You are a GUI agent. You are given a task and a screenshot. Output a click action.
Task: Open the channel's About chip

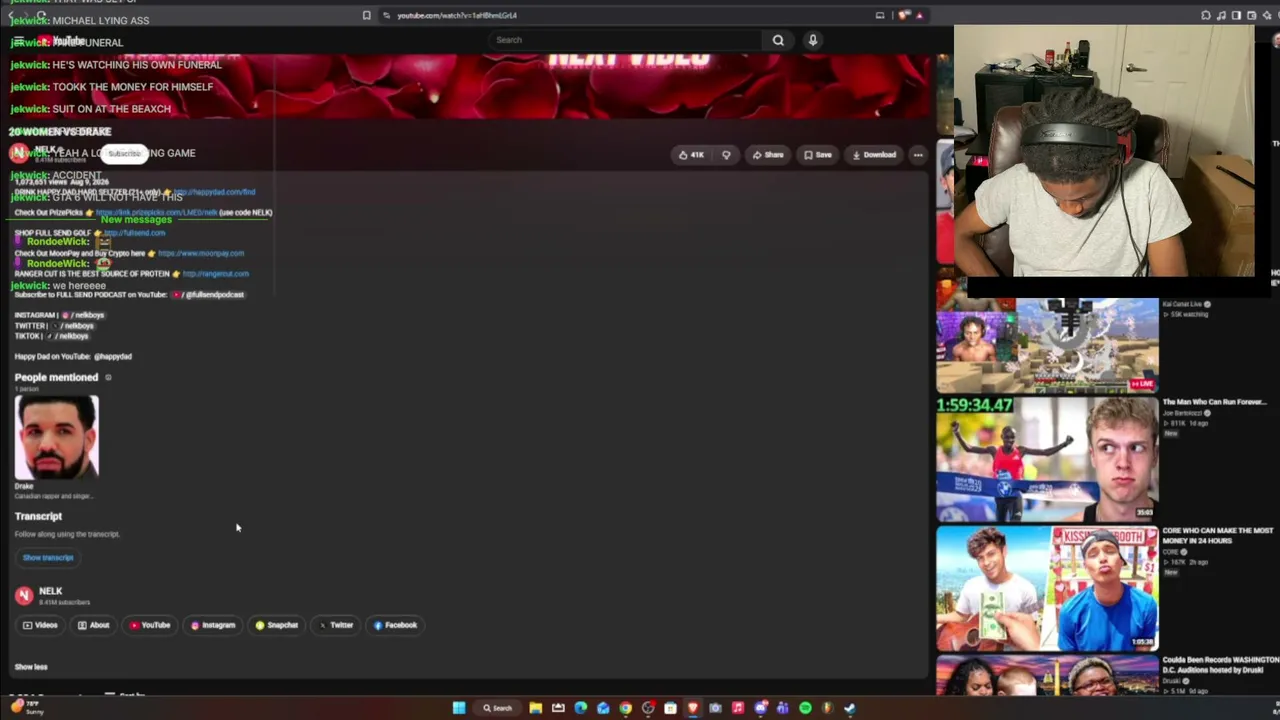pos(94,625)
